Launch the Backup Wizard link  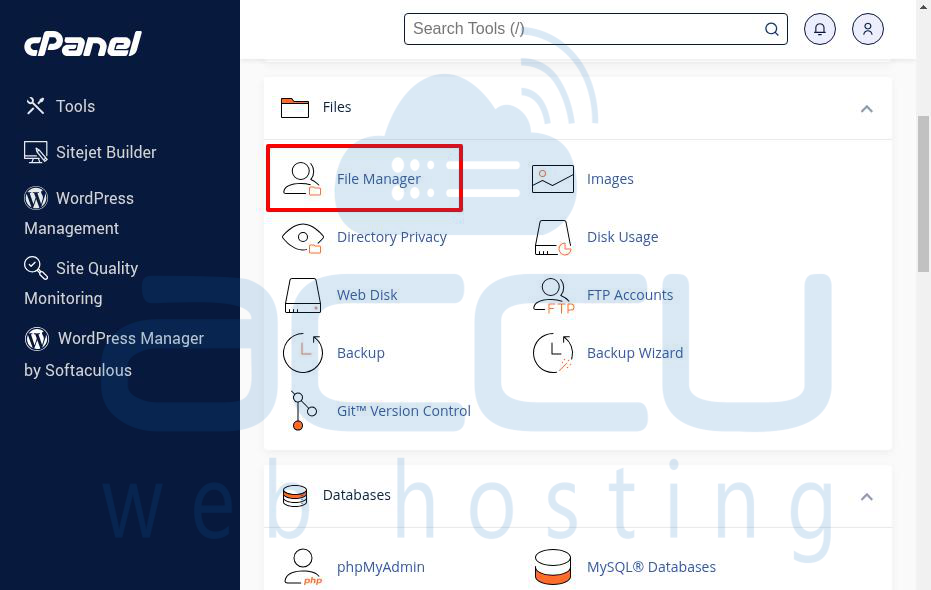(635, 353)
